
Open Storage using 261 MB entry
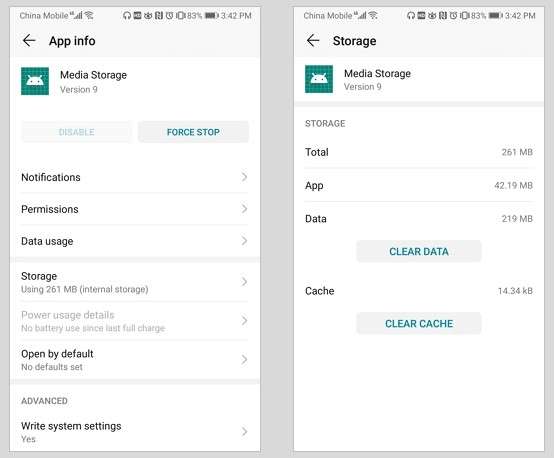tap(135, 282)
